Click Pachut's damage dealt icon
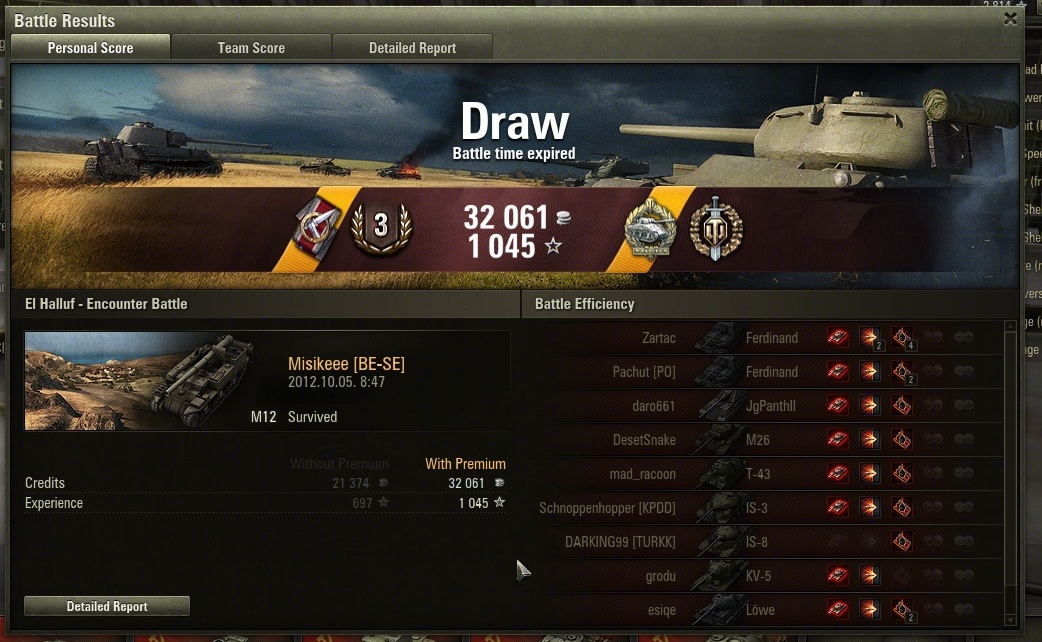 (869, 372)
